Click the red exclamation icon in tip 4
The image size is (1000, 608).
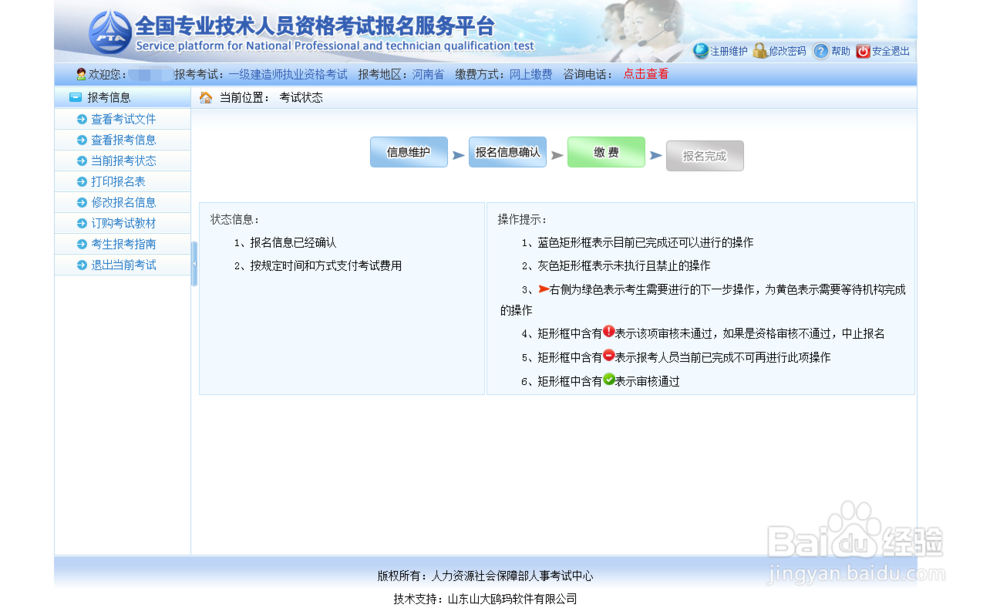coord(608,332)
